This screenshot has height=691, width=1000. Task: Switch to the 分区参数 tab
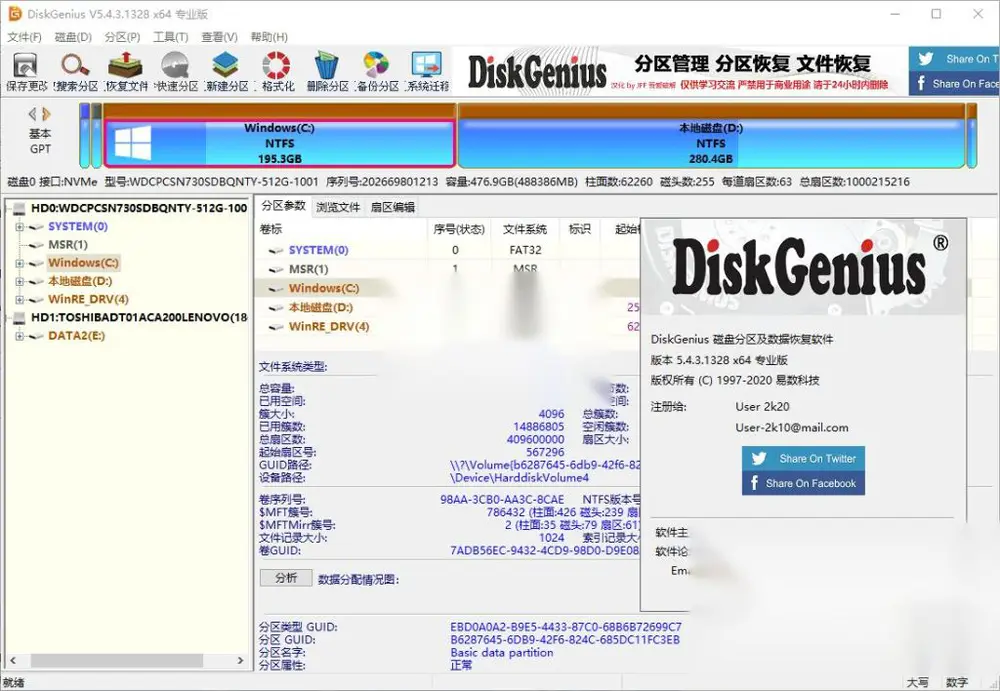click(284, 206)
